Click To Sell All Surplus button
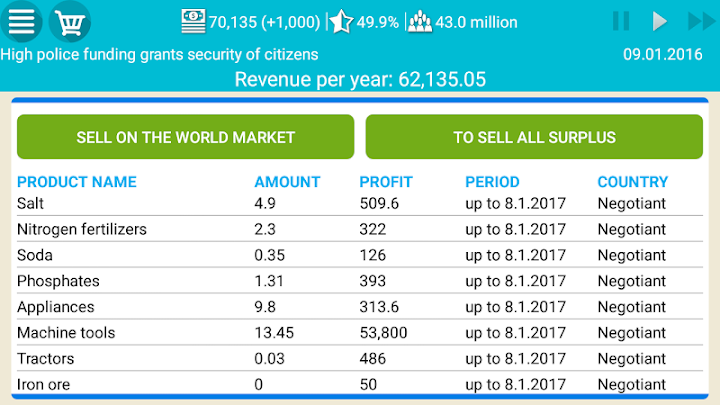The image size is (720, 405). pos(534,137)
